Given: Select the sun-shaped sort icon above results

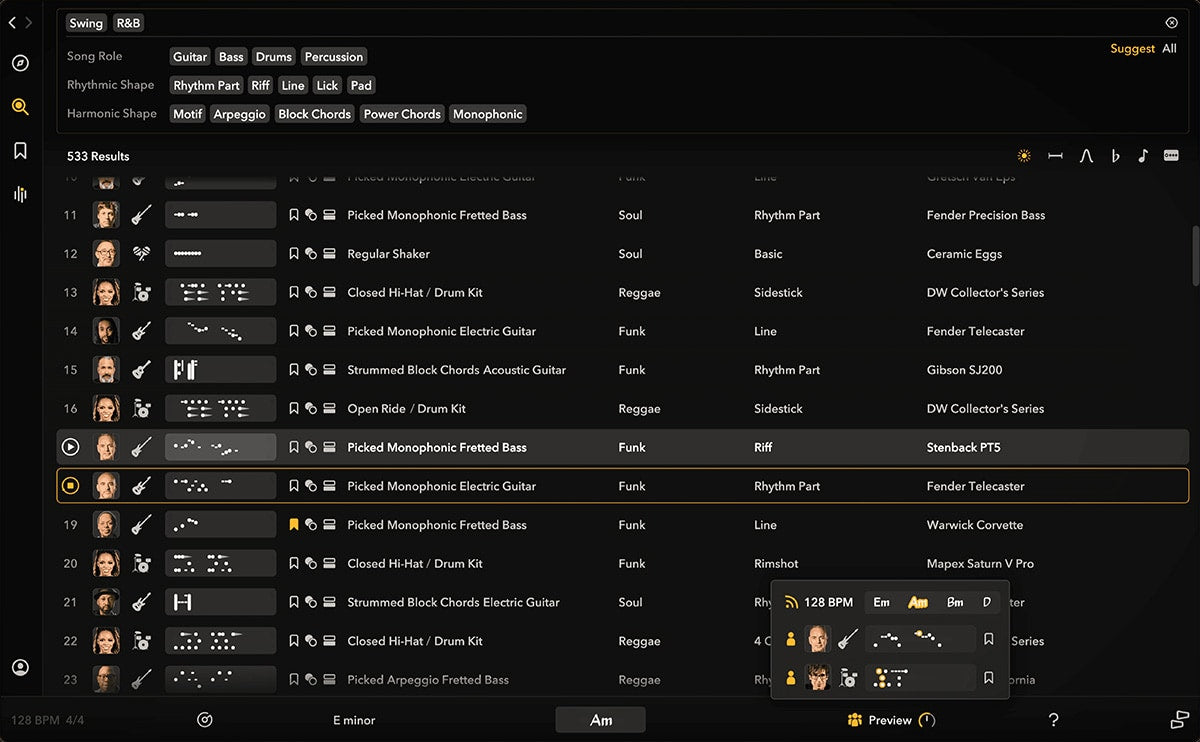Looking at the screenshot, I should 1024,156.
